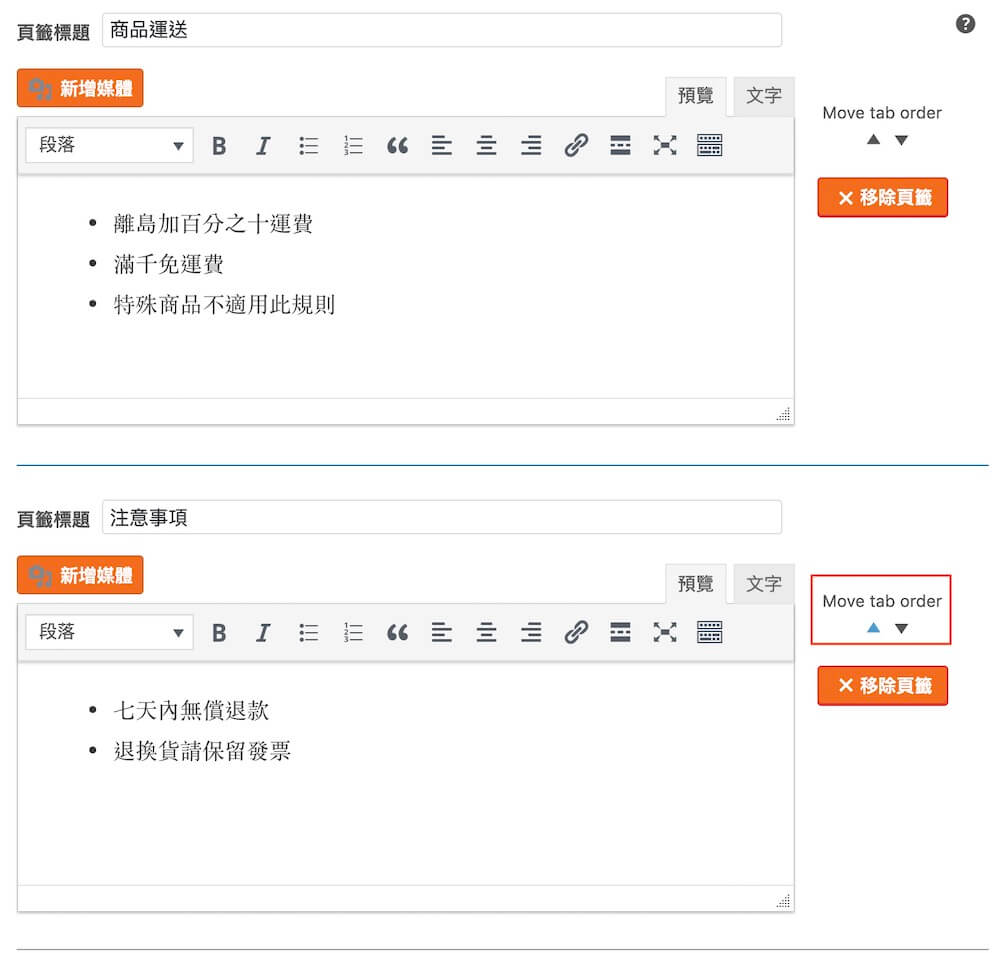Screen dimensions: 1000x953
Task: Insert Read More tag in 商品運送 editor
Action: coord(620,146)
